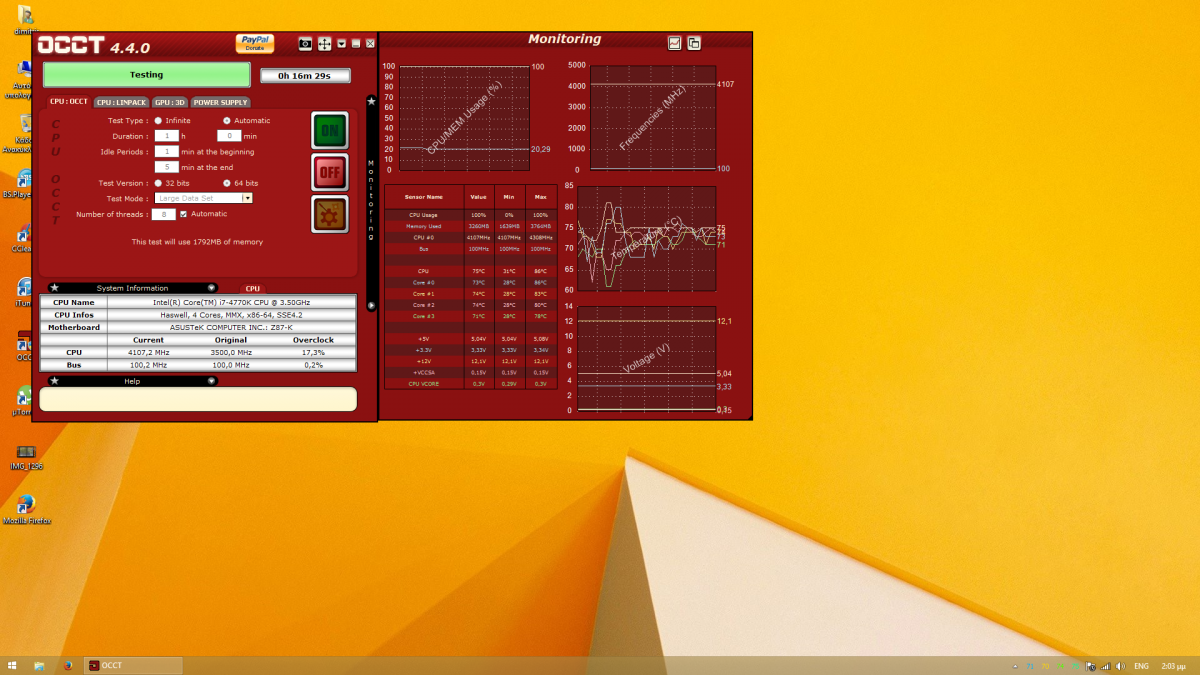
Task: Open the Windows Start button
Action: 13,665
